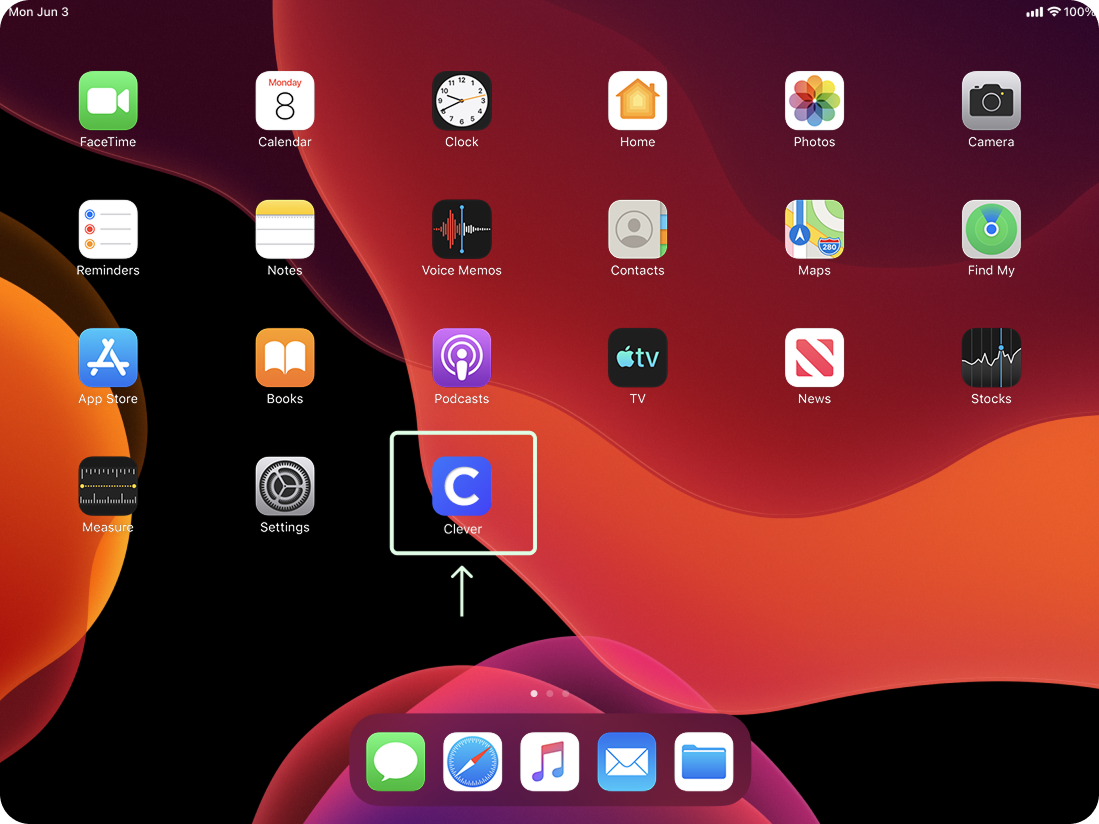Open the App Store

point(108,357)
